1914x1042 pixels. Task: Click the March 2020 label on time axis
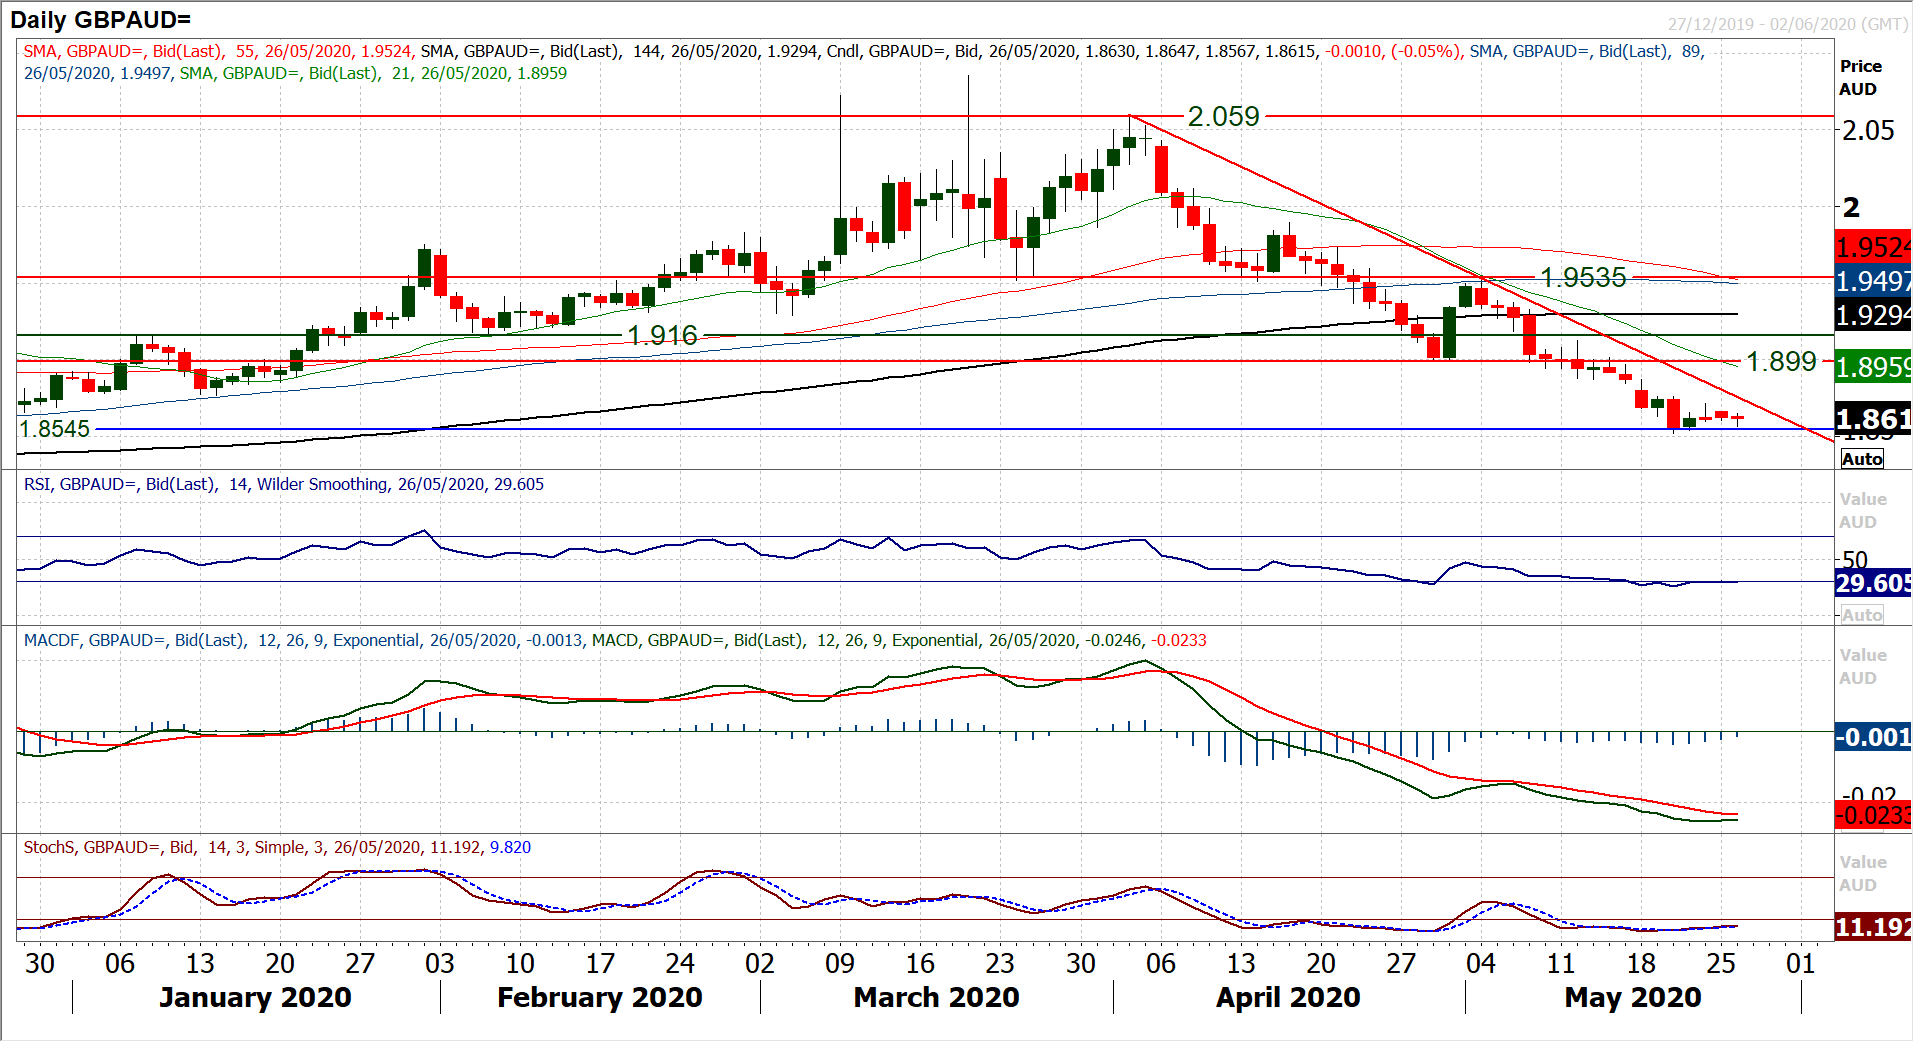[x=936, y=997]
